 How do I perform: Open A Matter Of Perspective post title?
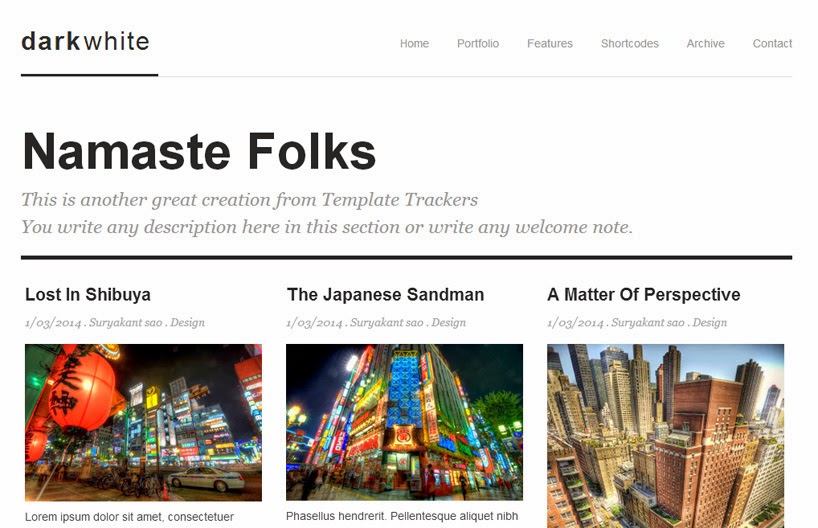click(644, 294)
